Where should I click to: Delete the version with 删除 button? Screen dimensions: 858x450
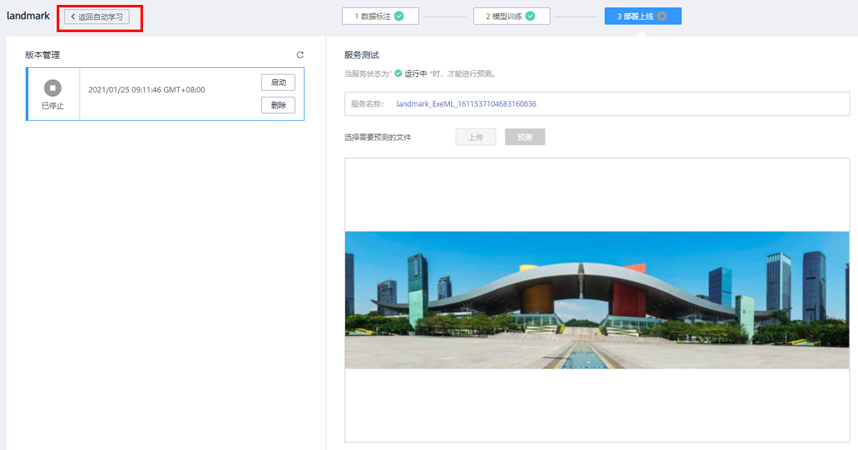tap(278, 105)
